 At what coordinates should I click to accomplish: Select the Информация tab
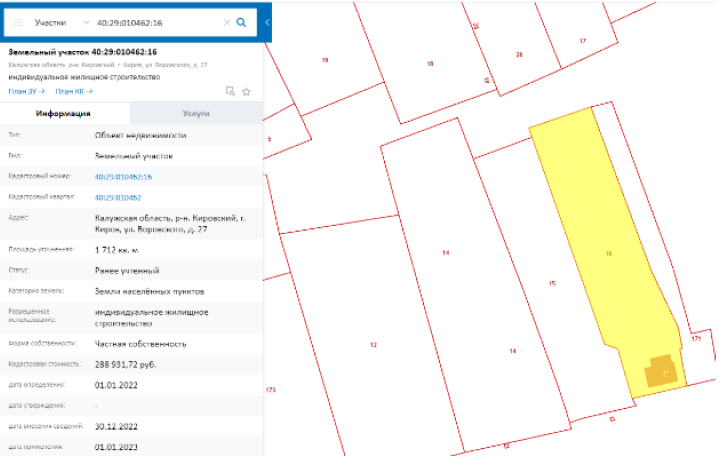(64, 113)
